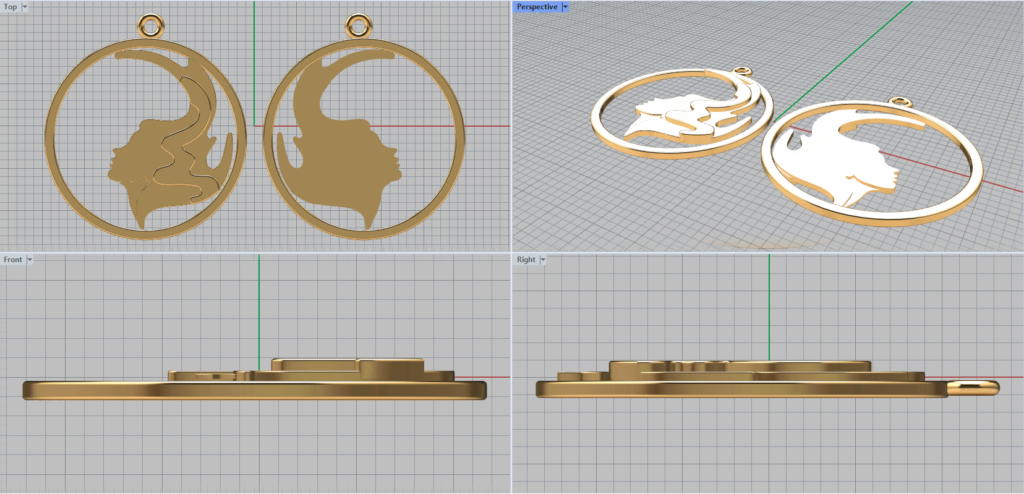Expand the Right viewport menu arrow
This screenshot has height=494, width=1024.
pyautogui.click(x=543, y=259)
